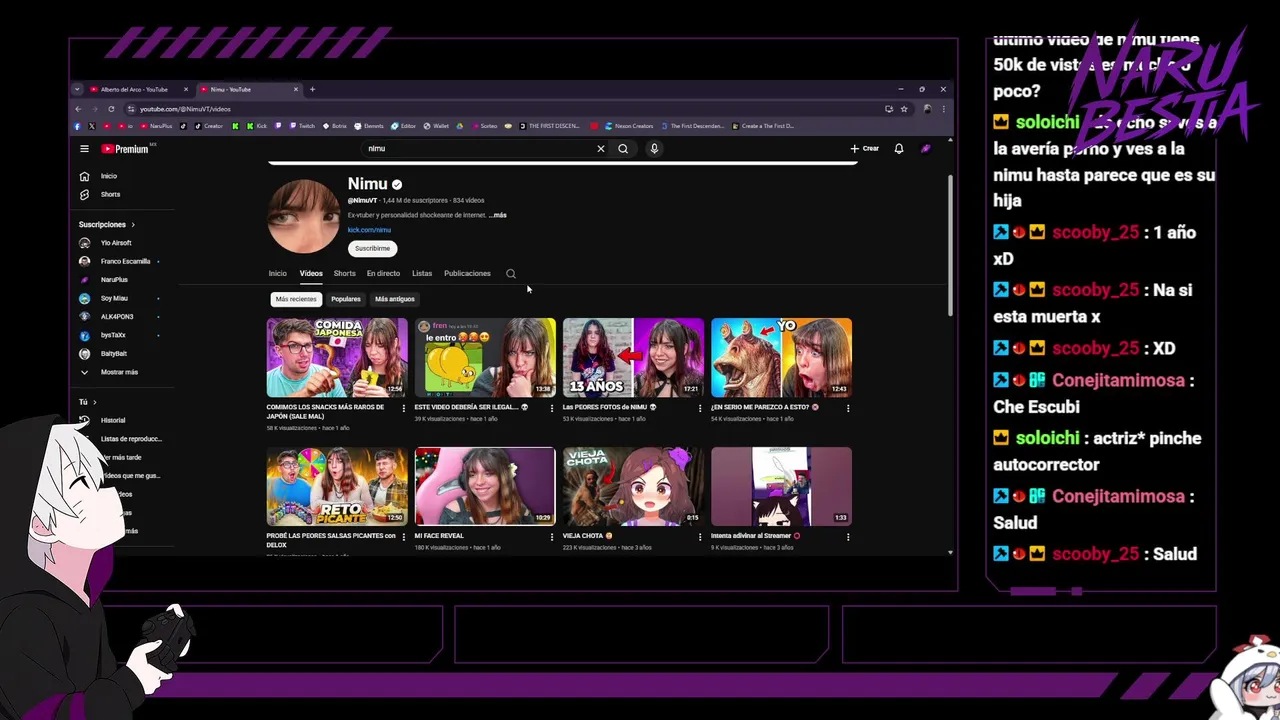Open the Kick bookmark
The height and width of the screenshot is (720, 1280).
pyautogui.click(x=256, y=126)
